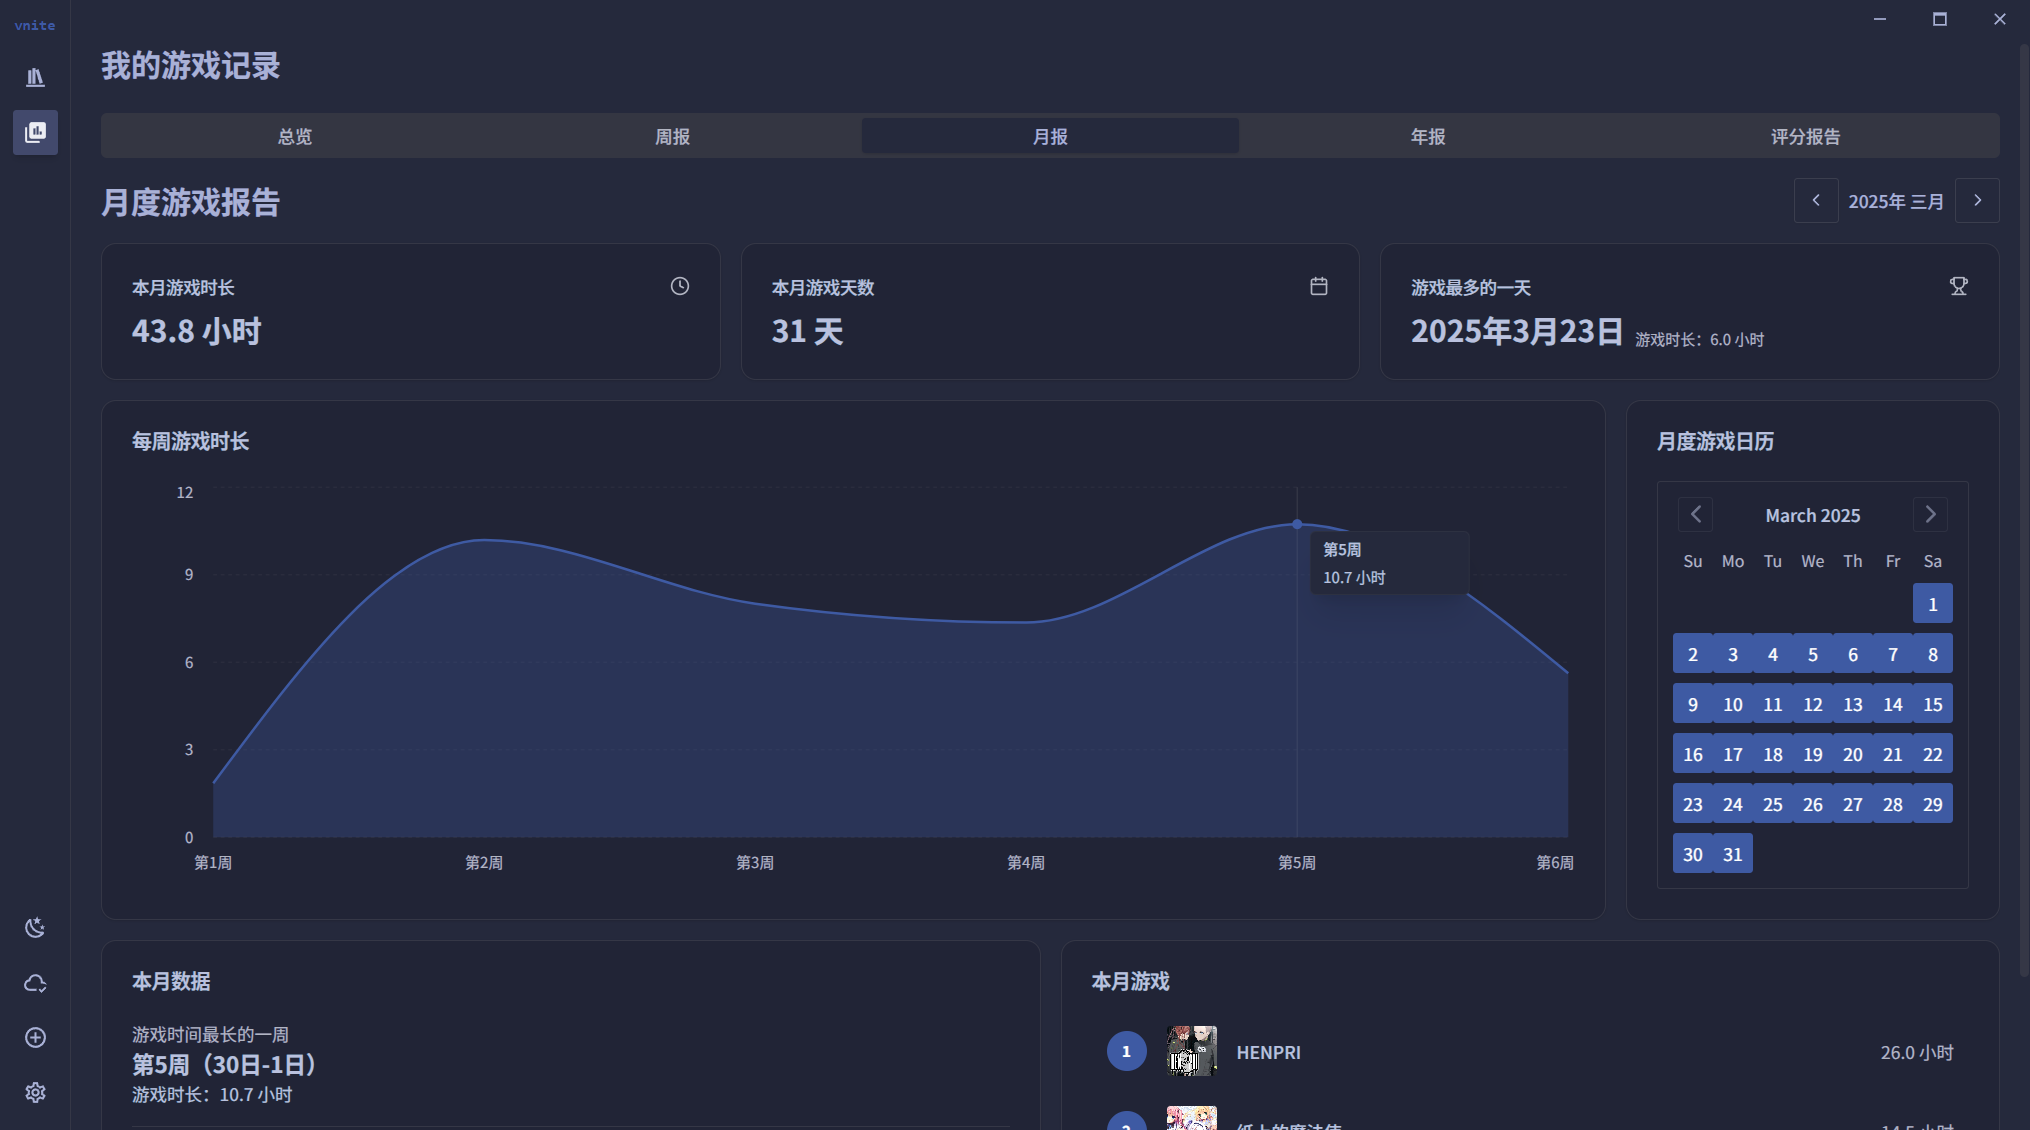The width and height of the screenshot is (2030, 1130).
Task: Click the trophy icon in top-day card
Action: pos(1958,286)
